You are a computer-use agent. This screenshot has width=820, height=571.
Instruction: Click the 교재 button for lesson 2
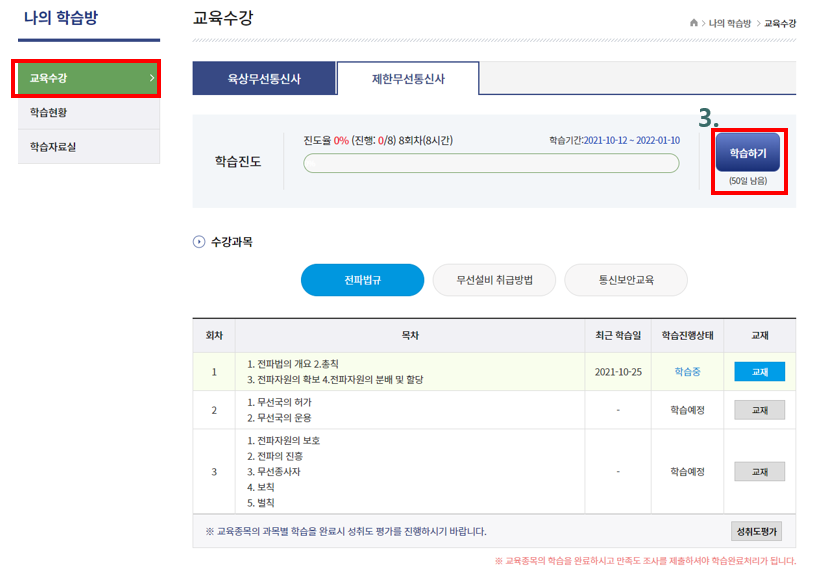point(759,410)
